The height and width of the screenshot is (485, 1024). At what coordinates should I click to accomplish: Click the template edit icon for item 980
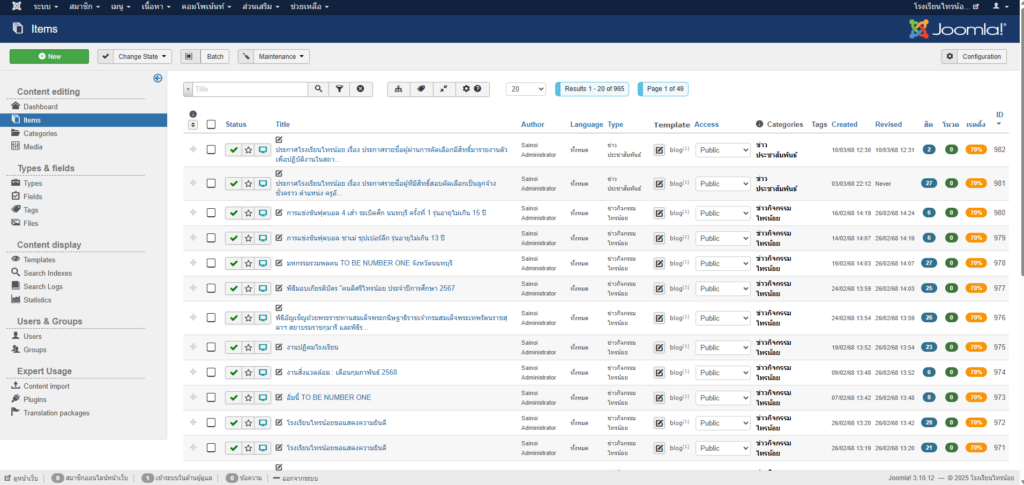coord(659,211)
